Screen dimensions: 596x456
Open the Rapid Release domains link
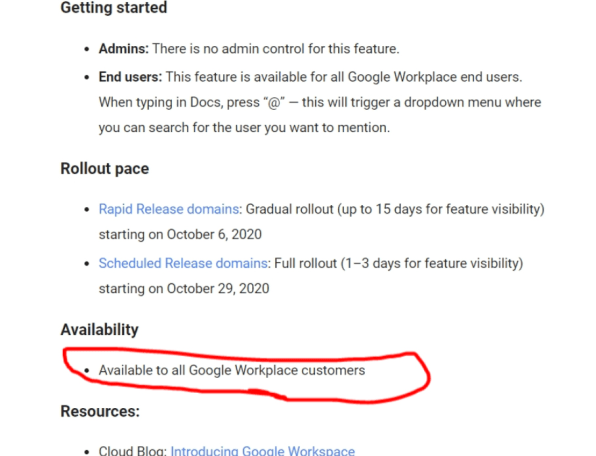click(x=169, y=209)
